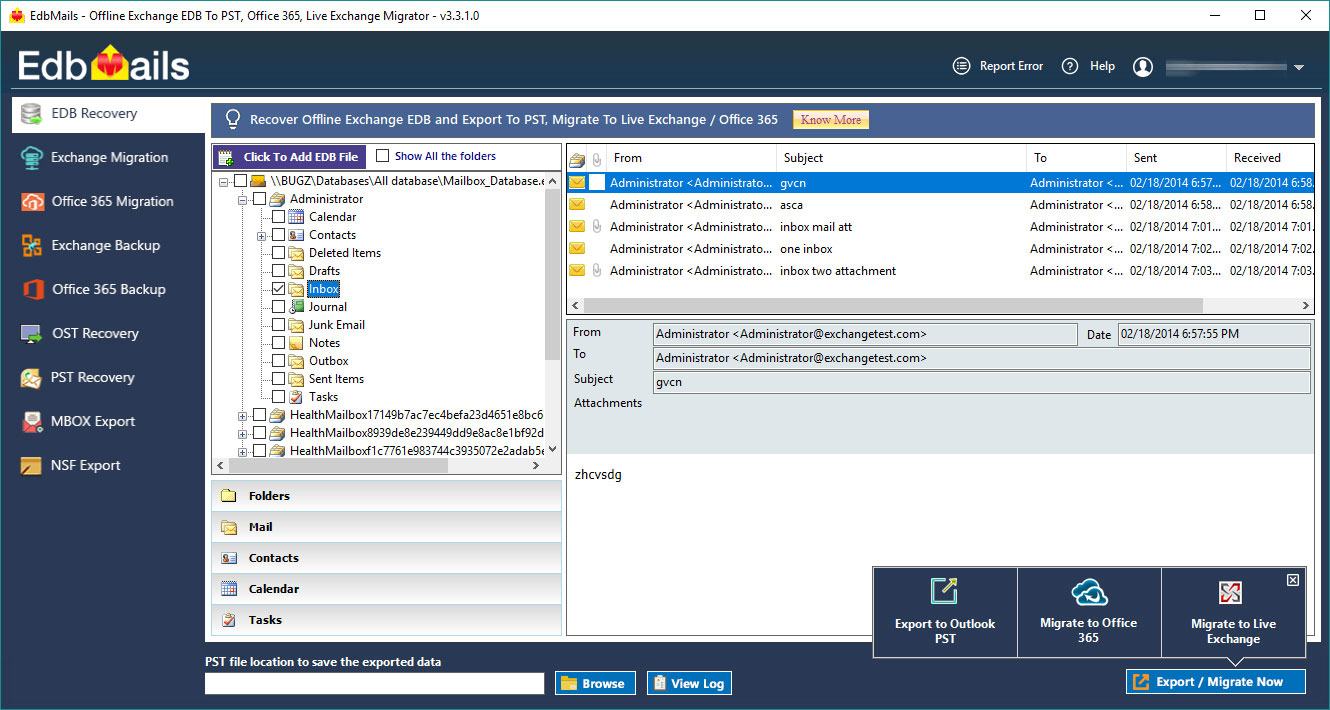
Task: Switch to the Office 365 Migration tab
Action: (x=110, y=202)
